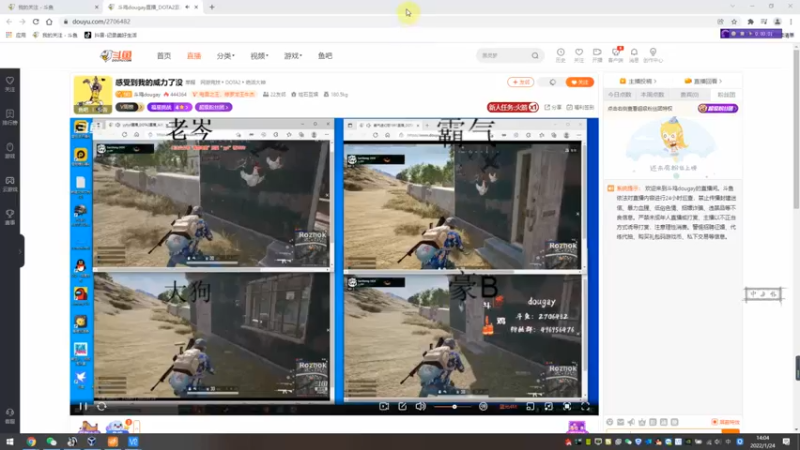Image resolution: width=800 pixels, height=450 pixels.
Task: Open the 云游戏 gamepad icon in left sidebar
Action: [10, 184]
